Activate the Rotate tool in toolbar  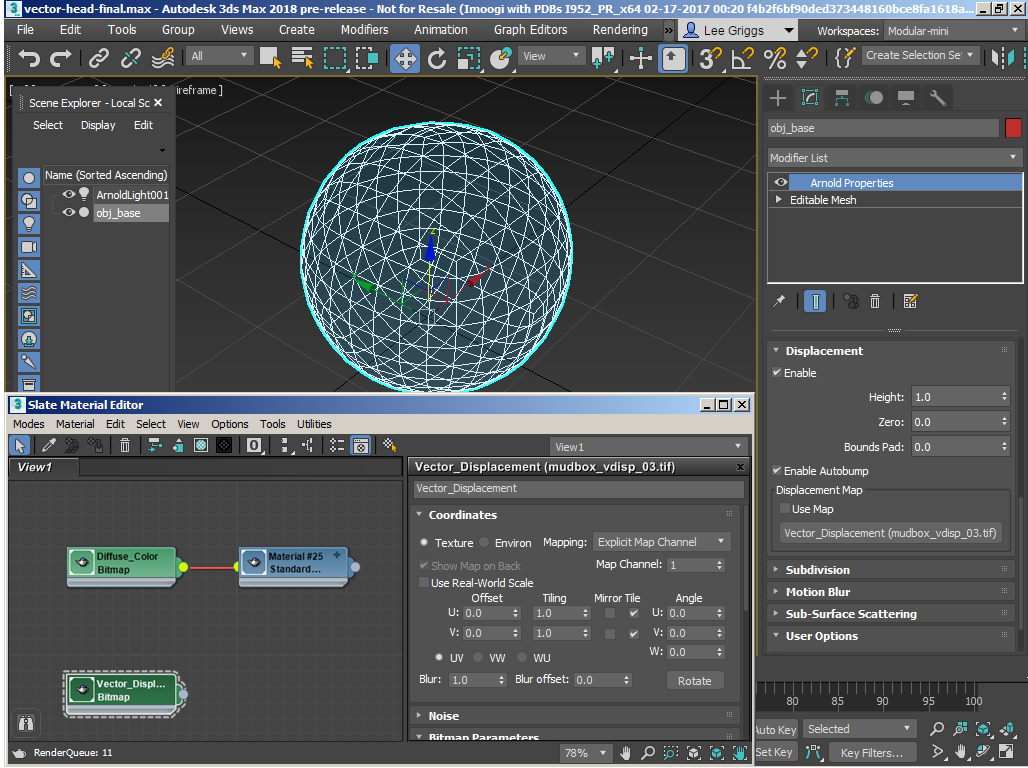pyautogui.click(x=437, y=59)
